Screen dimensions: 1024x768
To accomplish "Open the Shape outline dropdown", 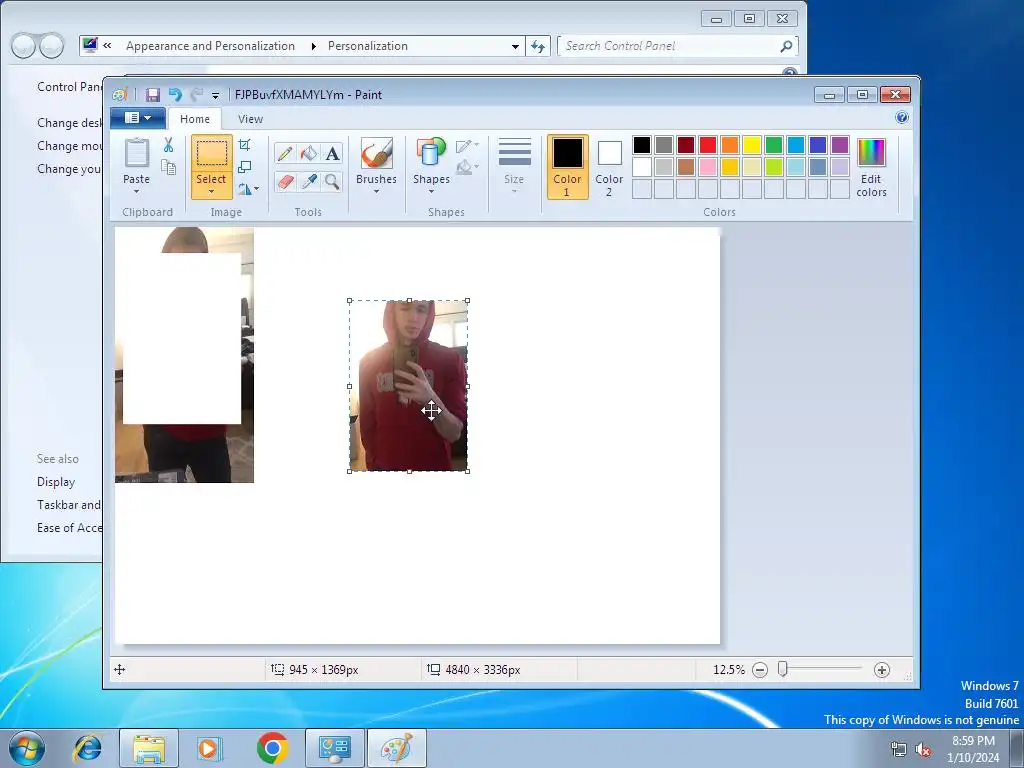I will coord(468,145).
